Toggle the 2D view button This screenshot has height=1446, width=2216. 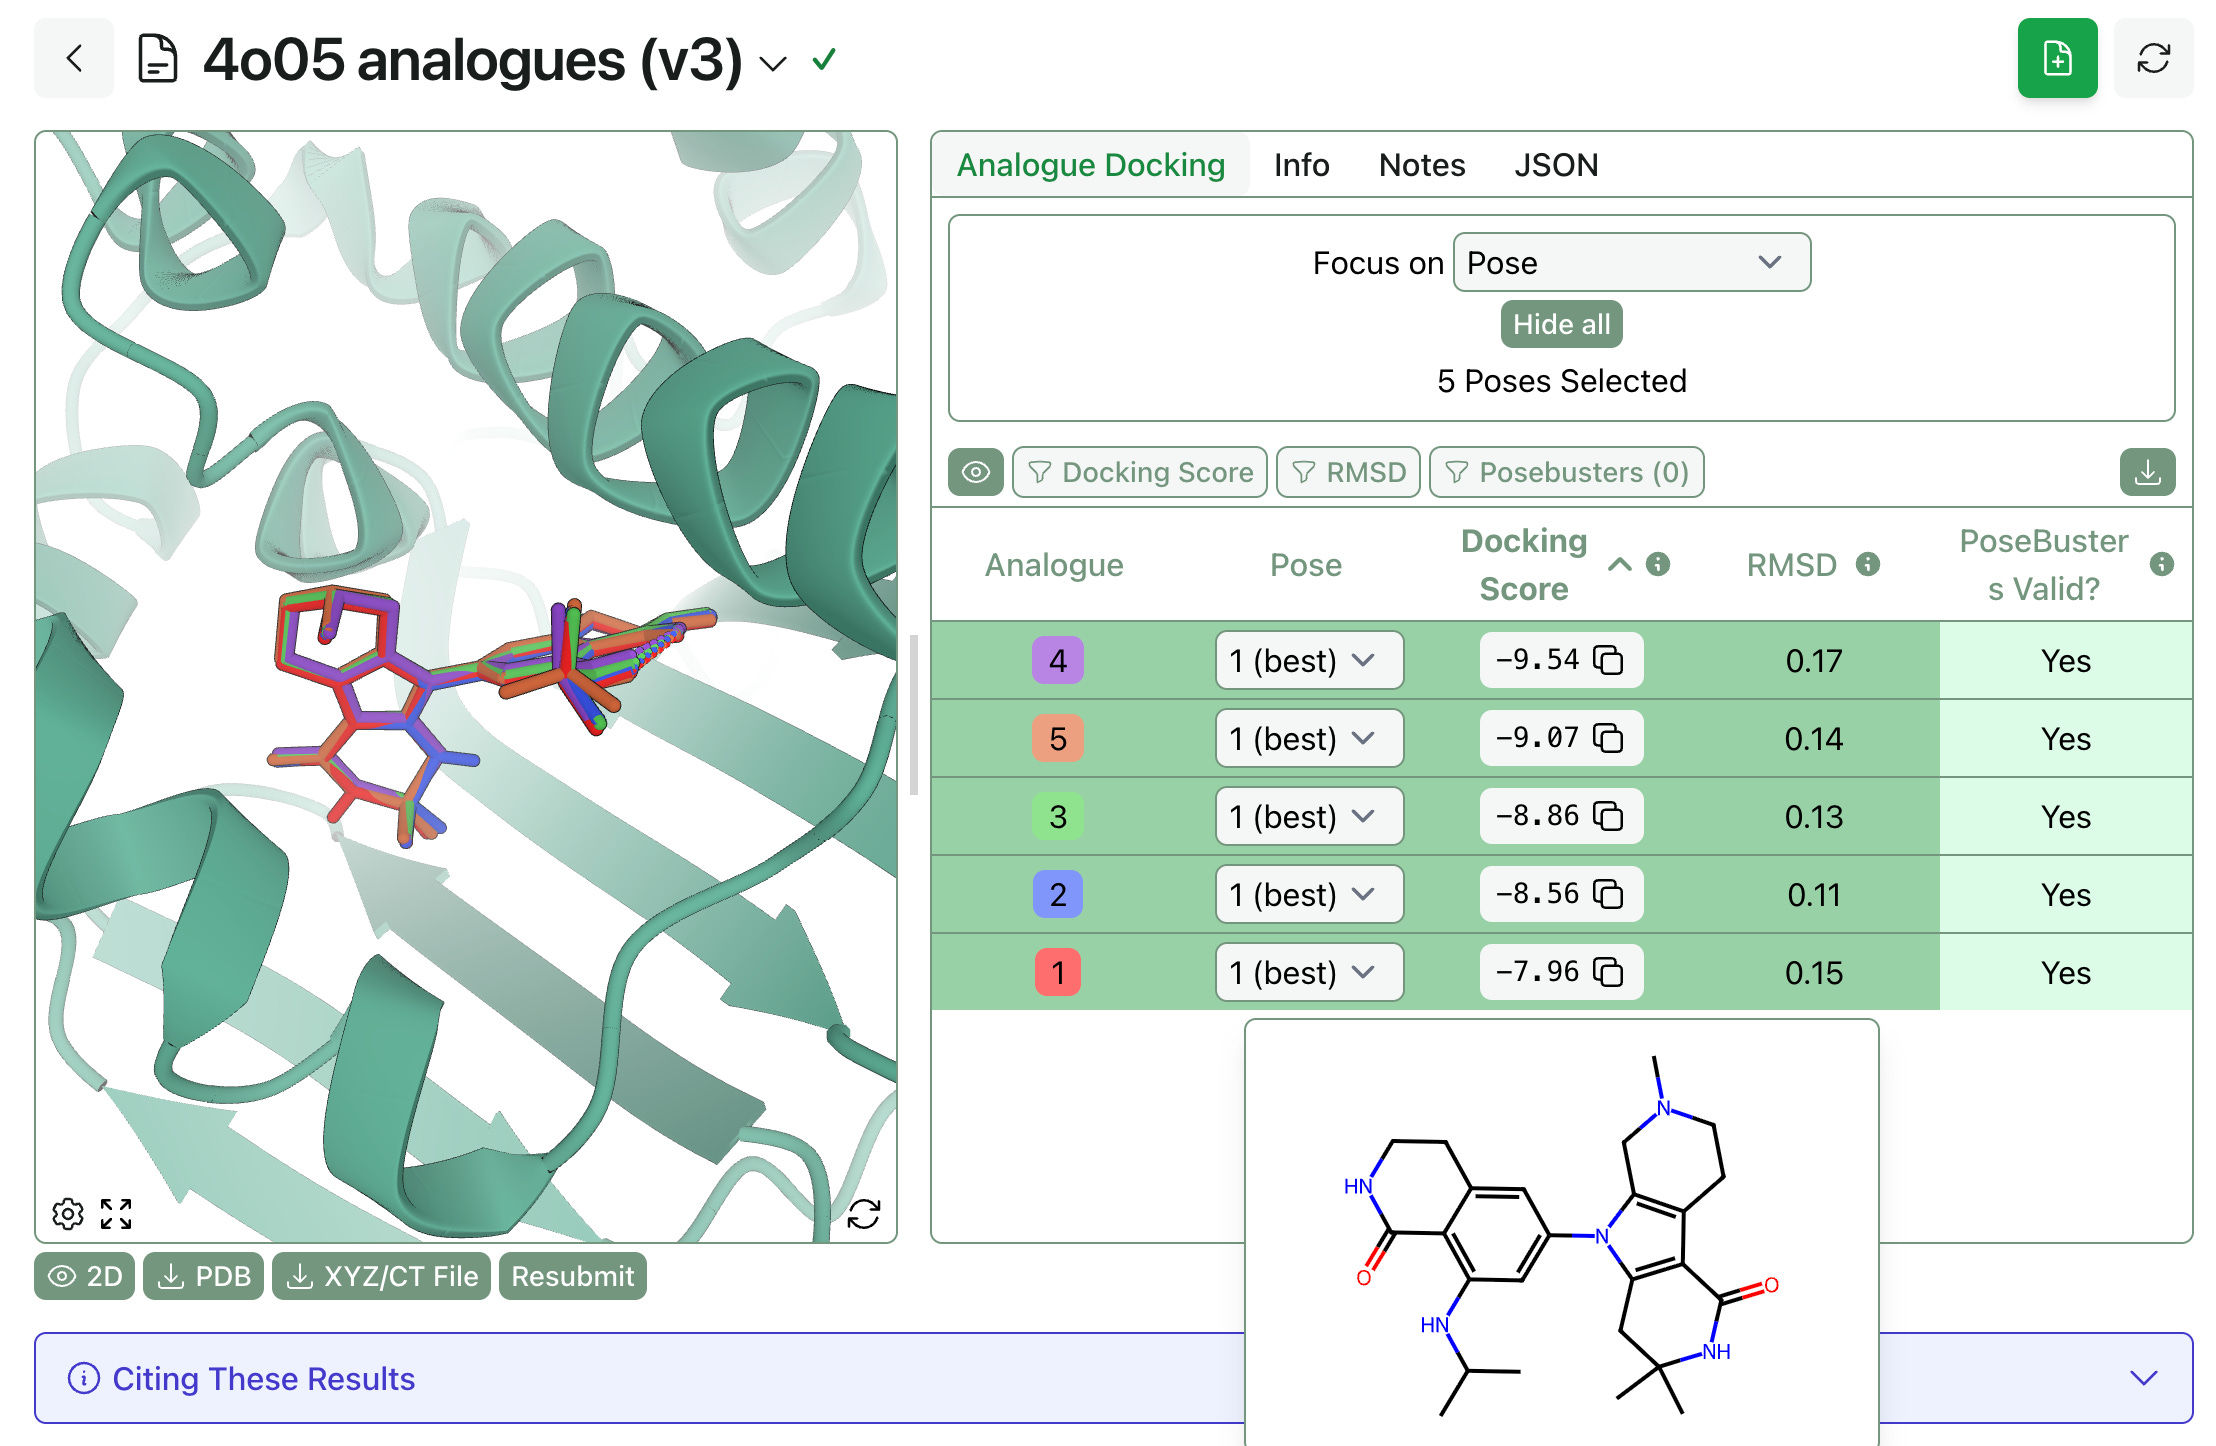point(85,1277)
